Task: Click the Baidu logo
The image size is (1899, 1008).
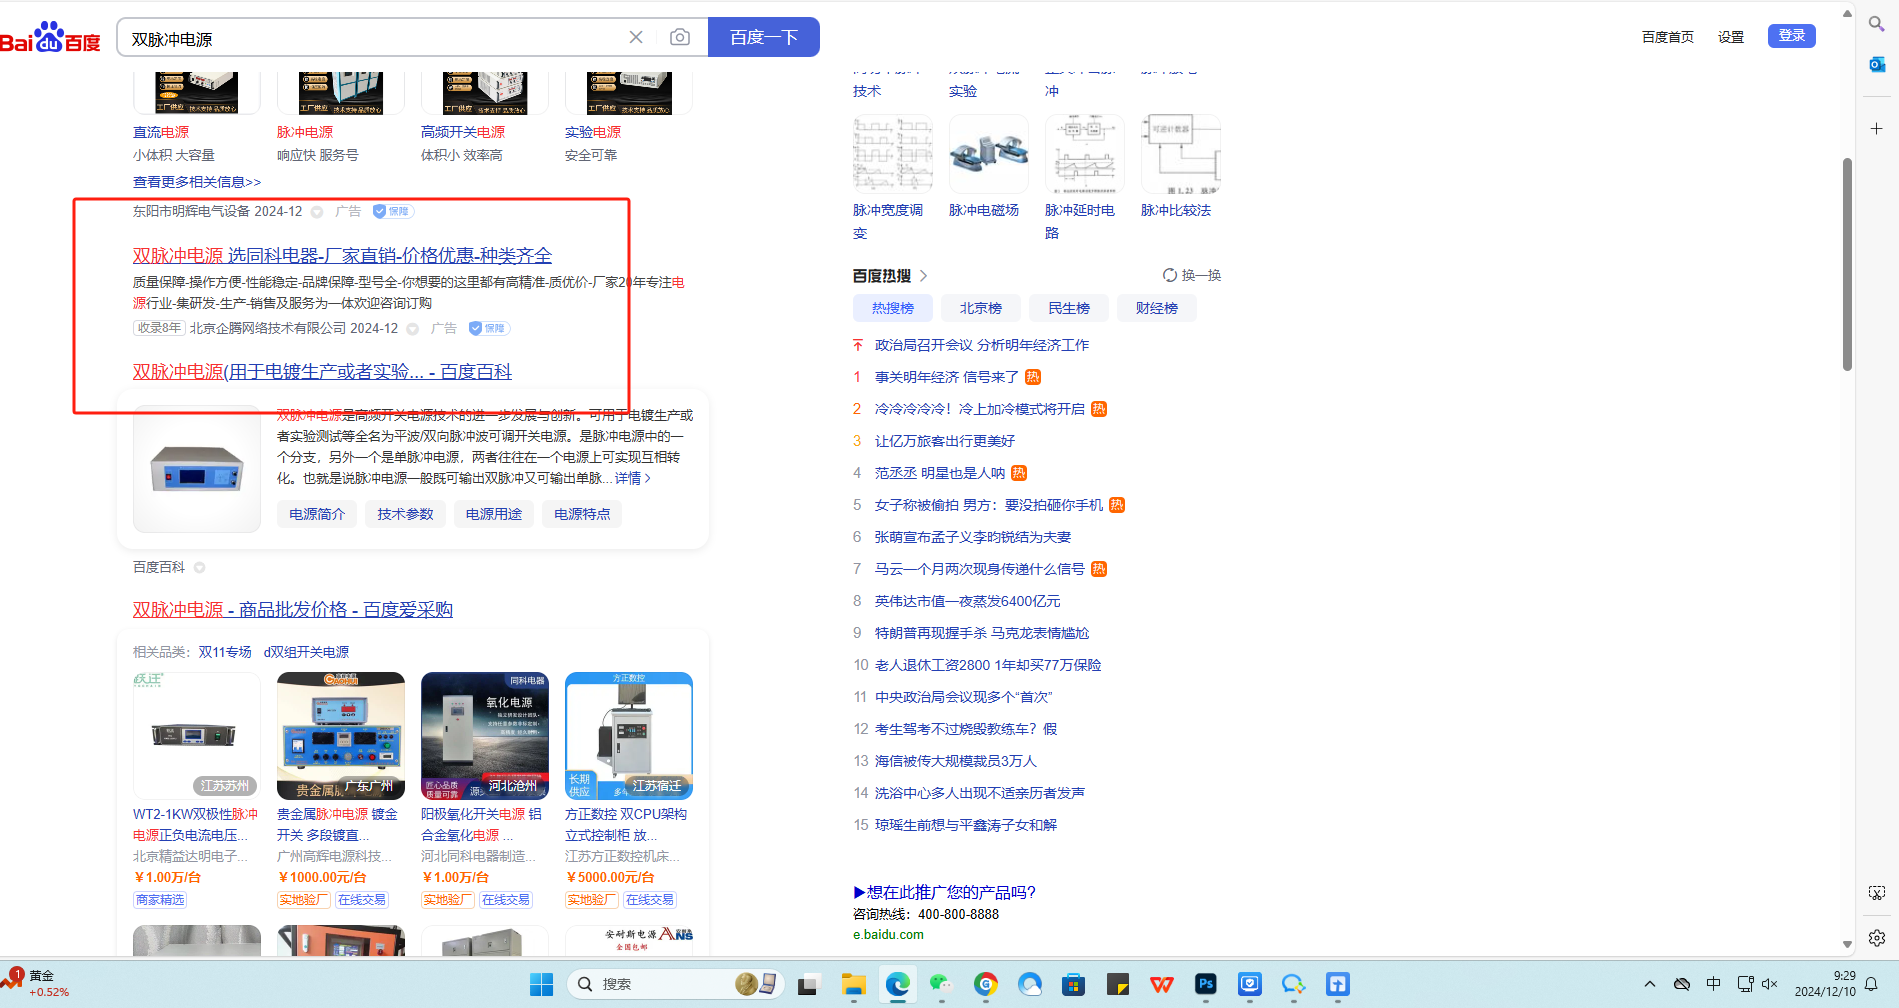Action: pos(50,38)
